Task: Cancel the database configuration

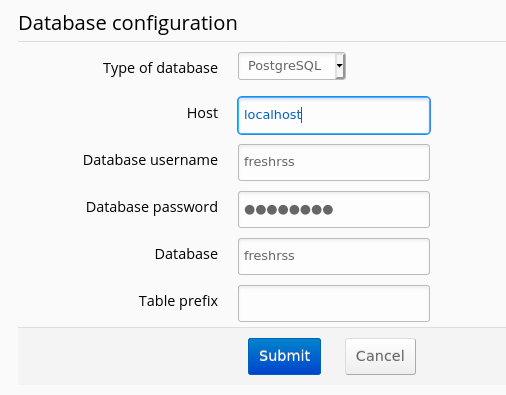Action: coord(380,356)
